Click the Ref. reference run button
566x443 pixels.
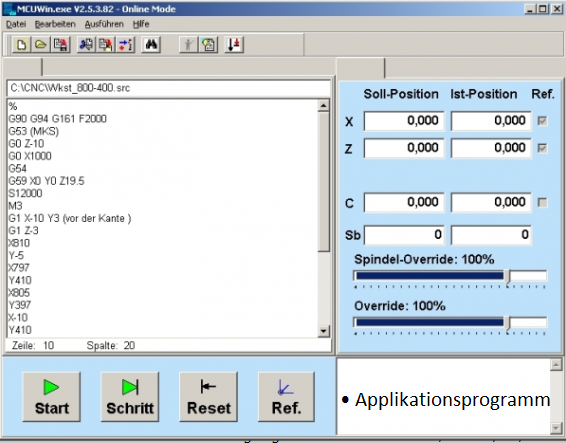tap(286, 397)
